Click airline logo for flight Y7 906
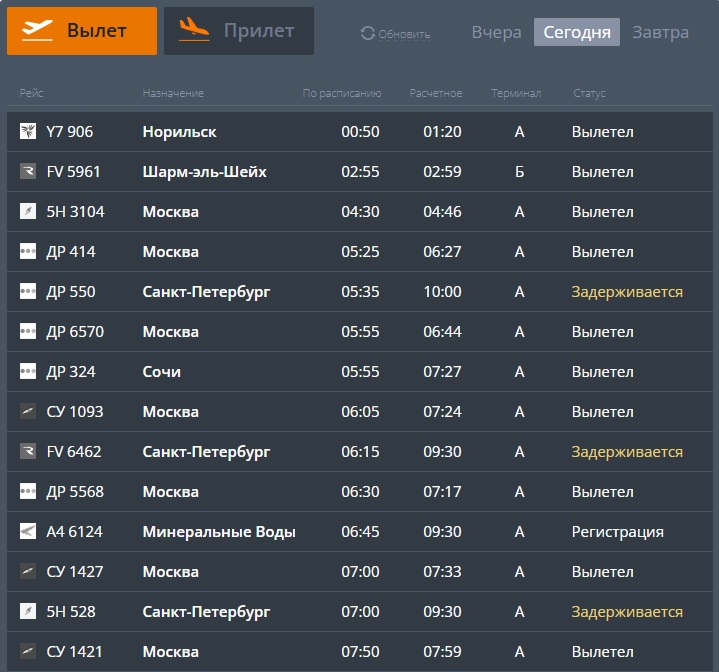The height and width of the screenshot is (672, 719). click(x=28, y=132)
